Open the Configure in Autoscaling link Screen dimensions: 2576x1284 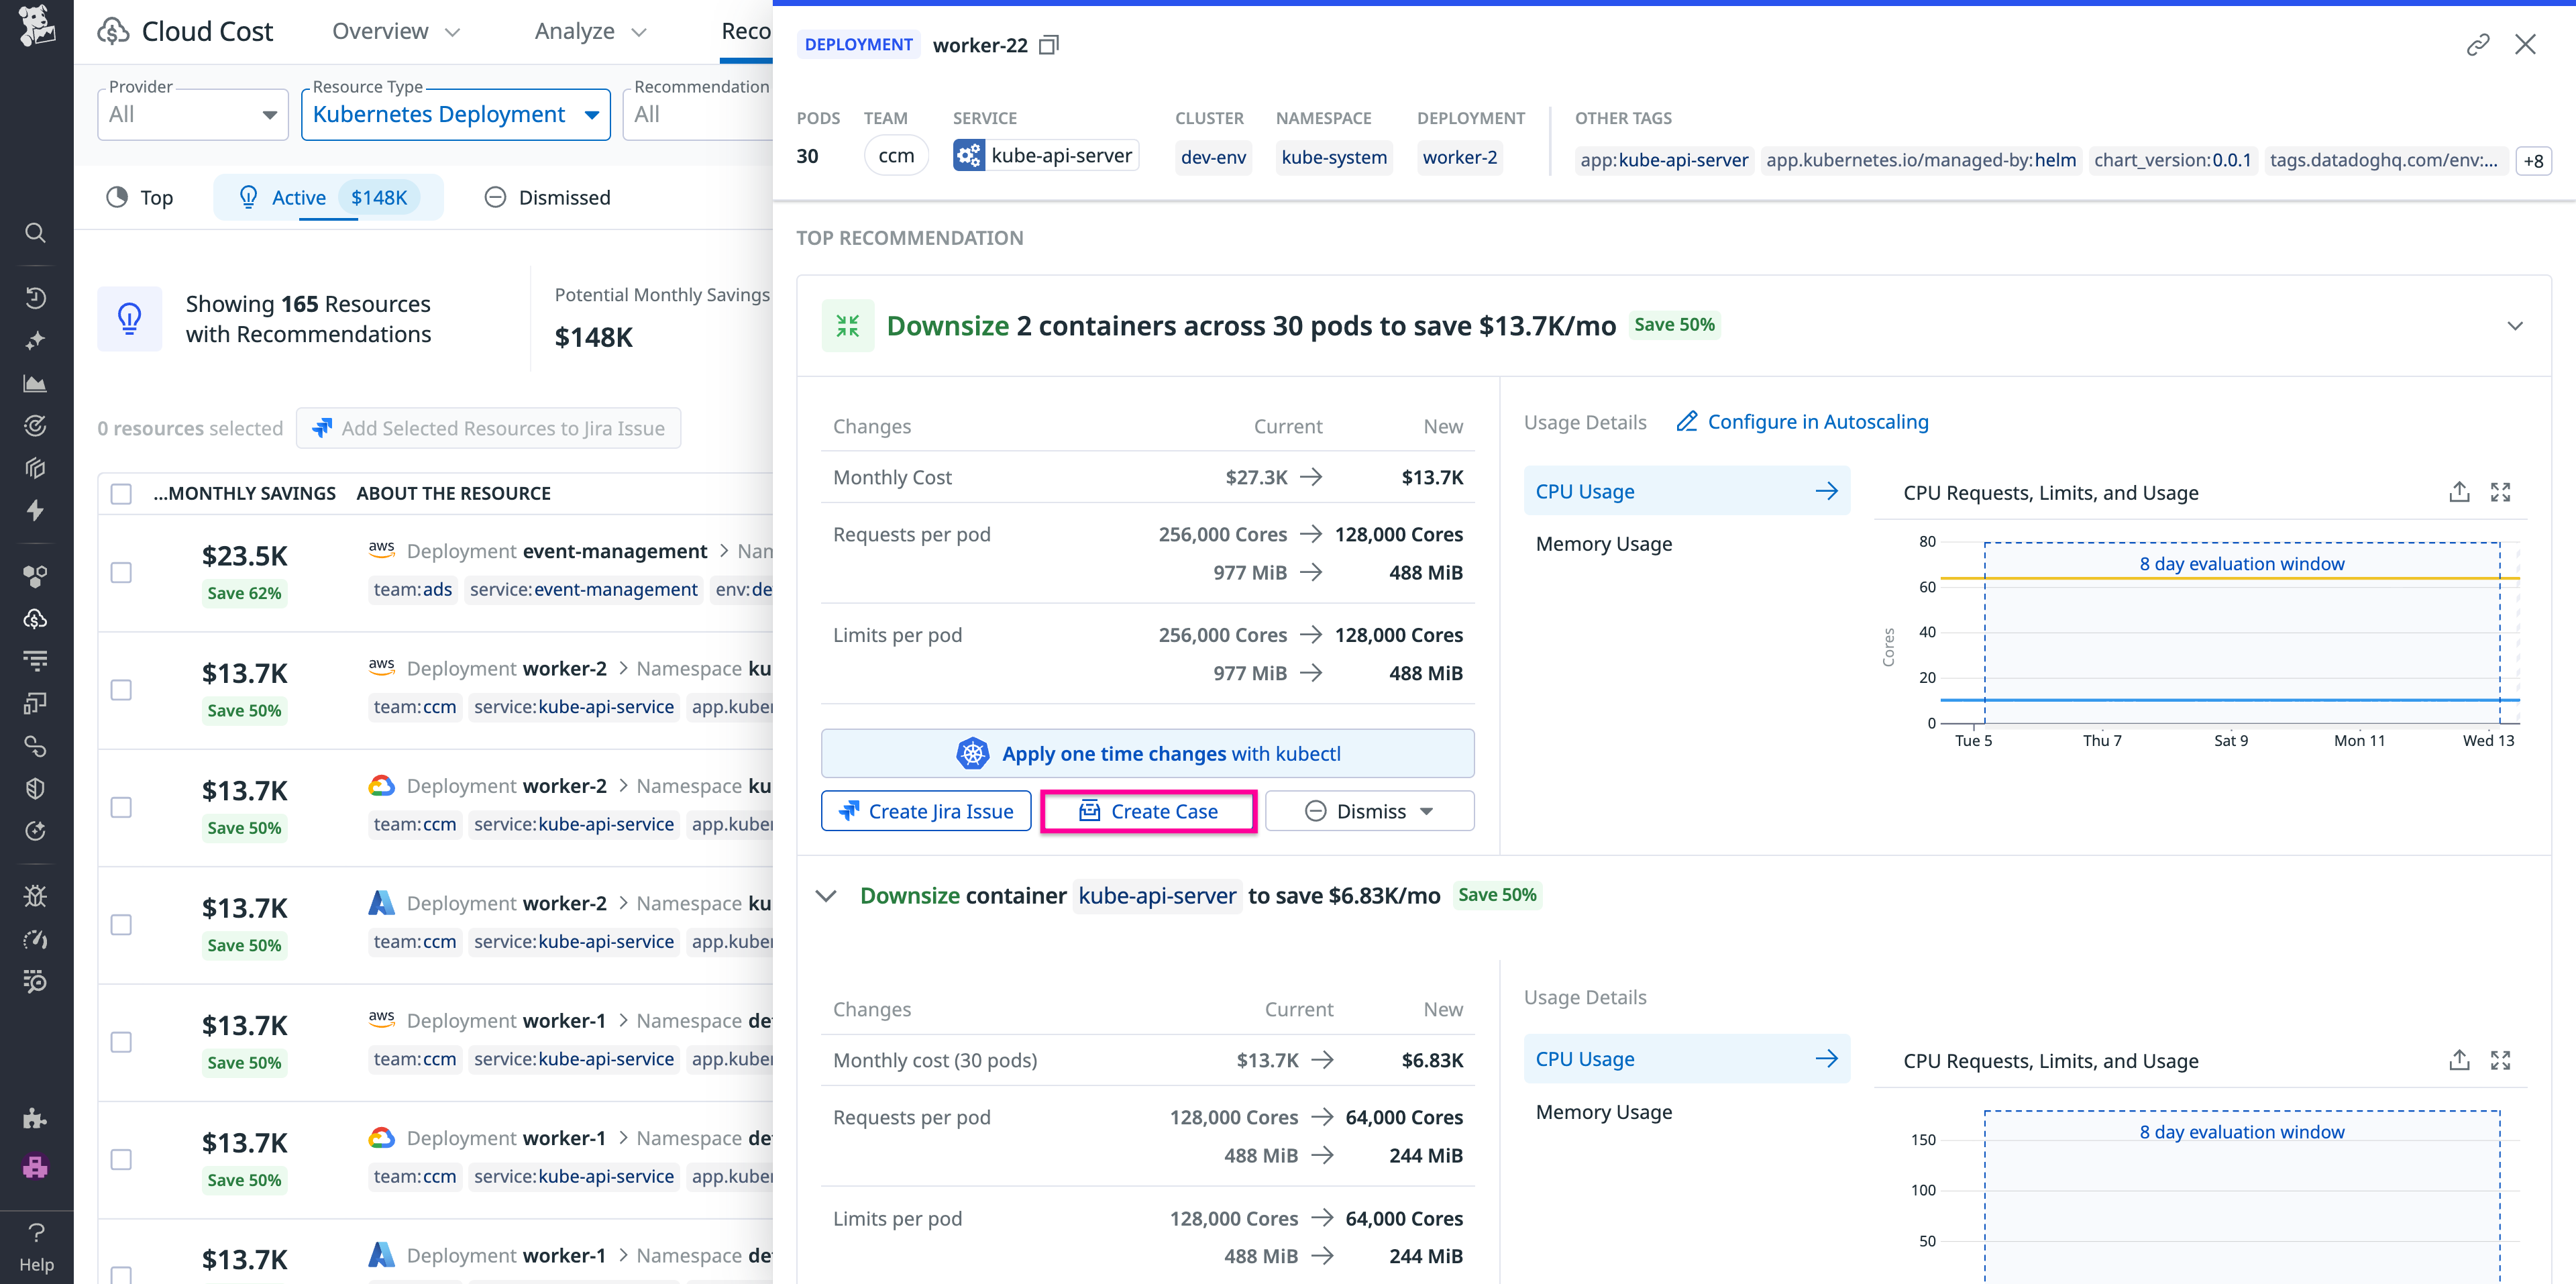pos(1818,421)
